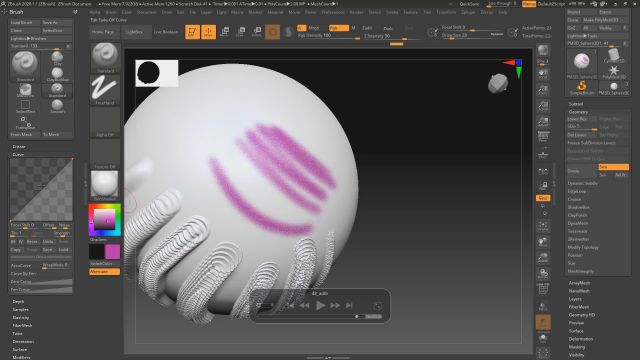
Task: Click the black secondary color swatch
Action: point(97,252)
